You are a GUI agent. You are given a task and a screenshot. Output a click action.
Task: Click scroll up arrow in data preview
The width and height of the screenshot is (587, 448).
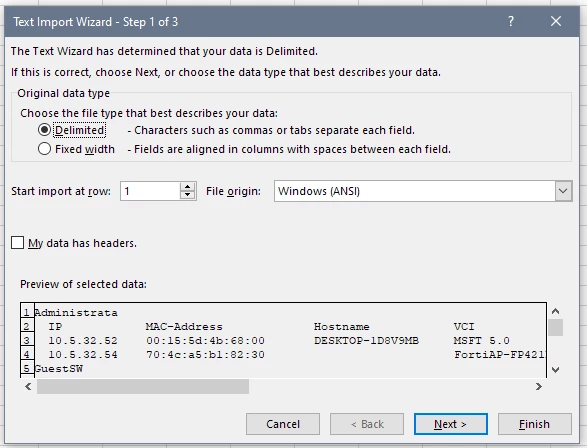556,311
